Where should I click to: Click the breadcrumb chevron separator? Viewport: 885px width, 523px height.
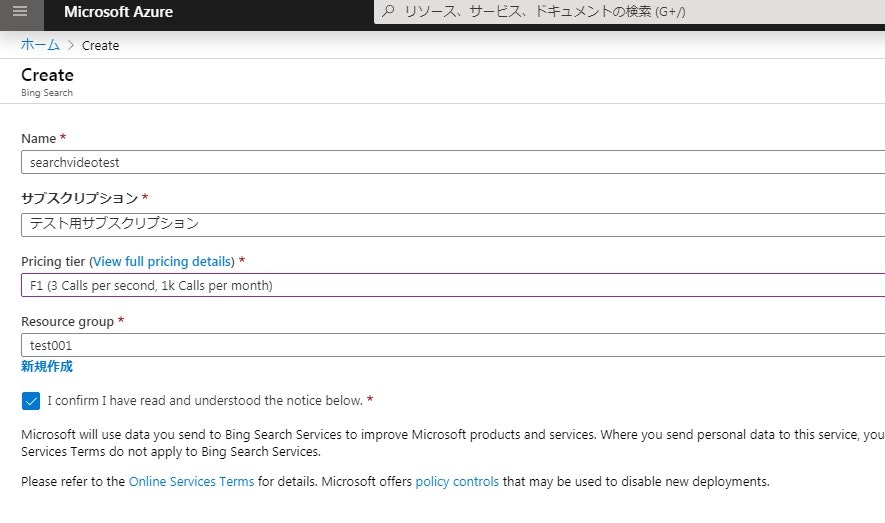[71, 46]
